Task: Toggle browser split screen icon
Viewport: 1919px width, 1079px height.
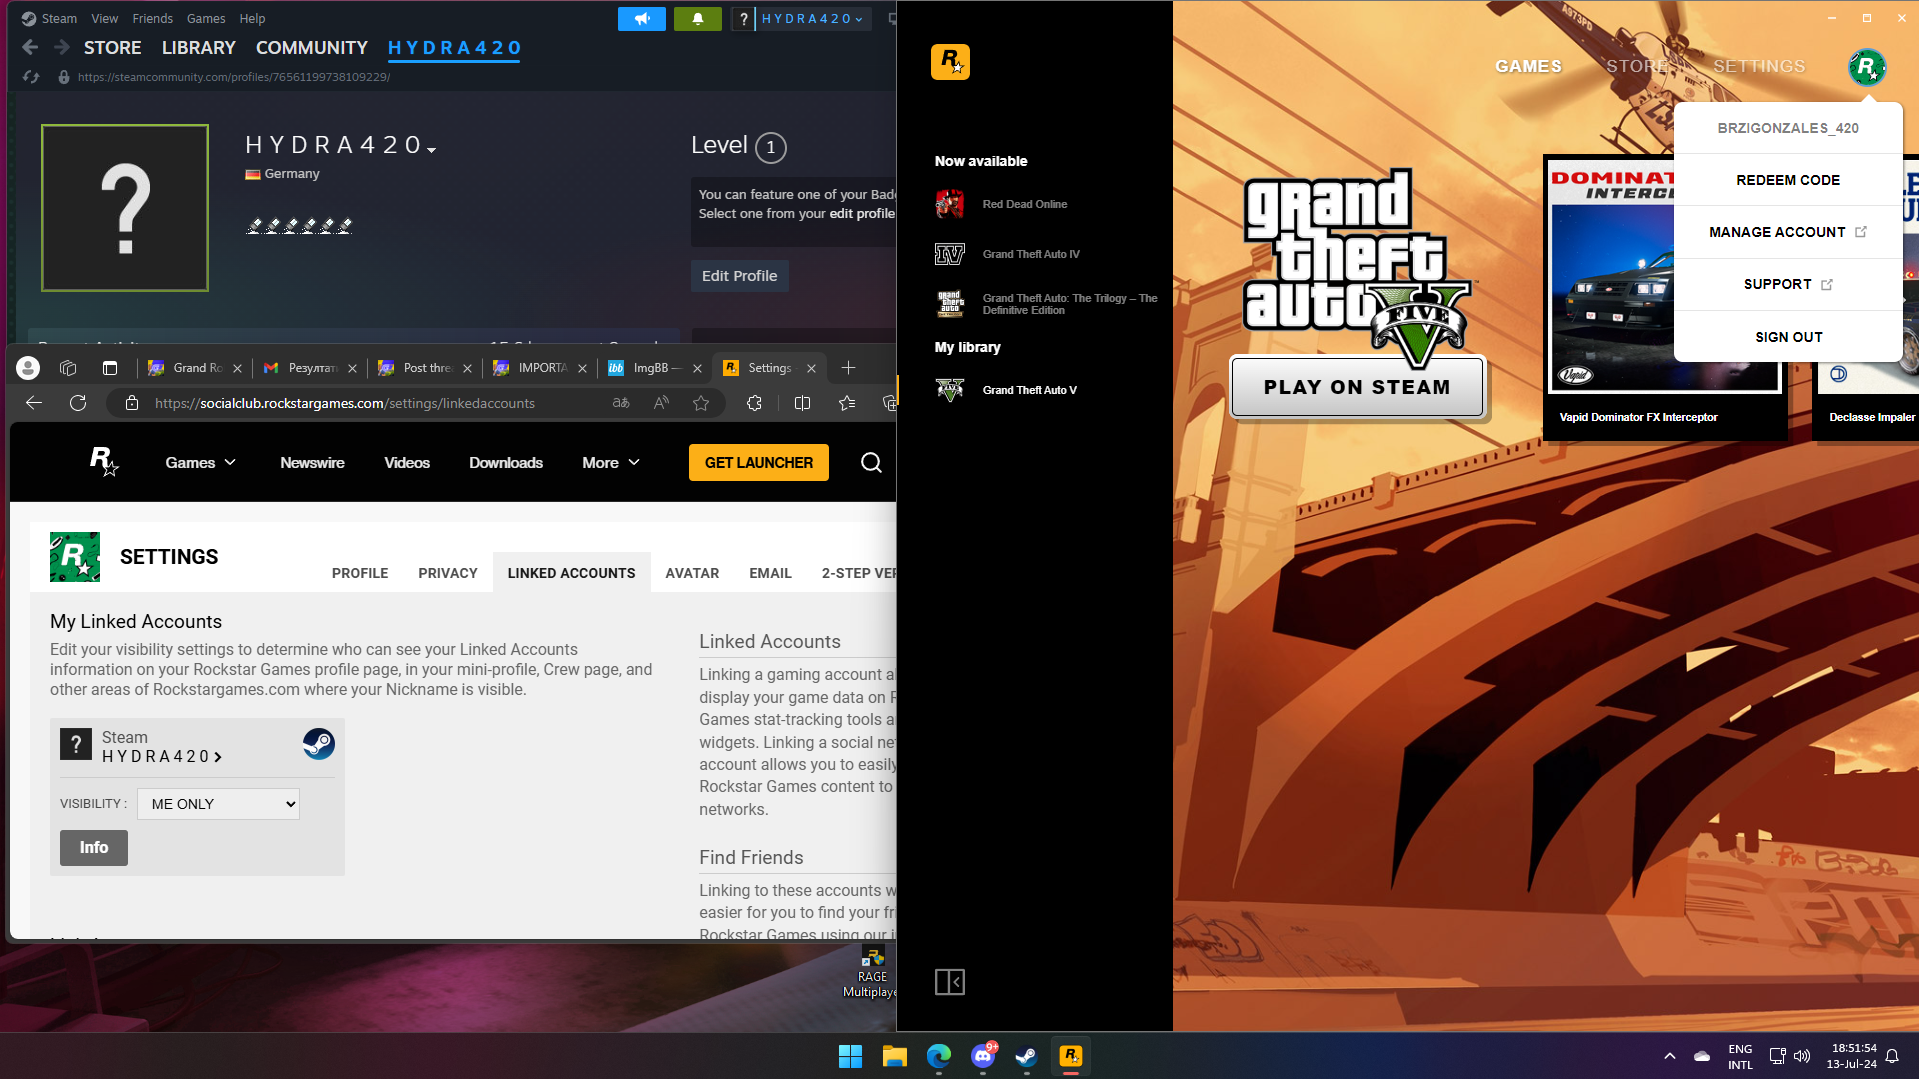Action: tap(802, 403)
